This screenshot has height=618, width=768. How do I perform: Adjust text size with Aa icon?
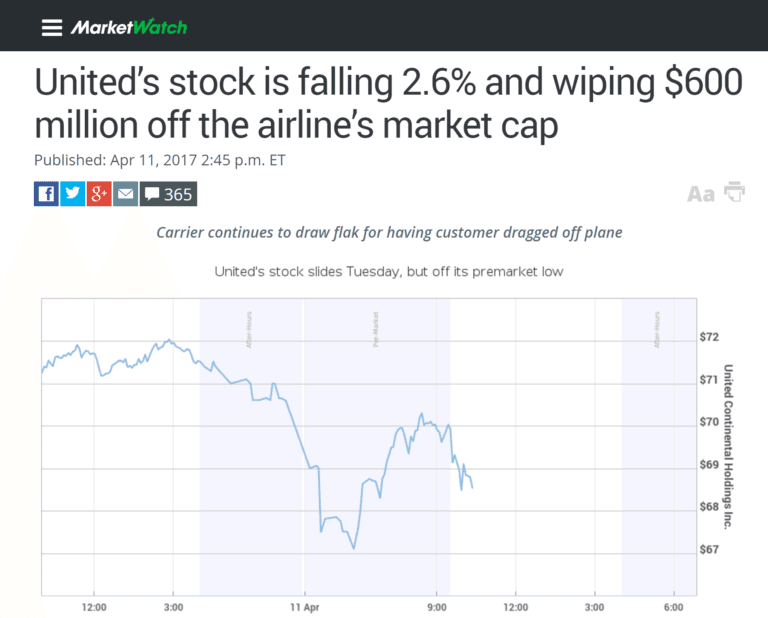(701, 194)
